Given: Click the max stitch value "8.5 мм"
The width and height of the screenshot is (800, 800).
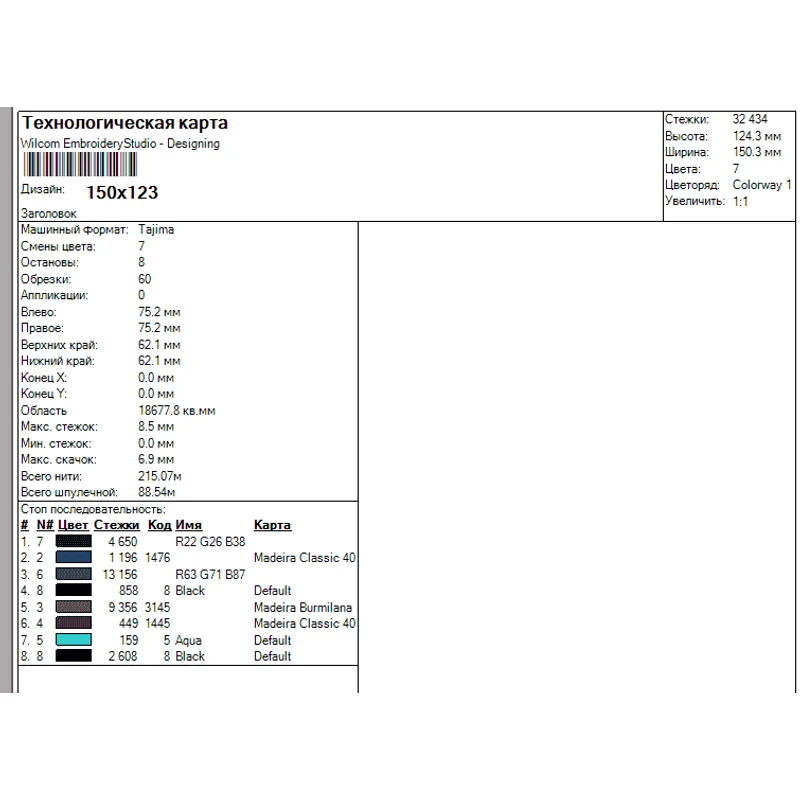Looking at the screenshot, I should click(x=156, y=427).
